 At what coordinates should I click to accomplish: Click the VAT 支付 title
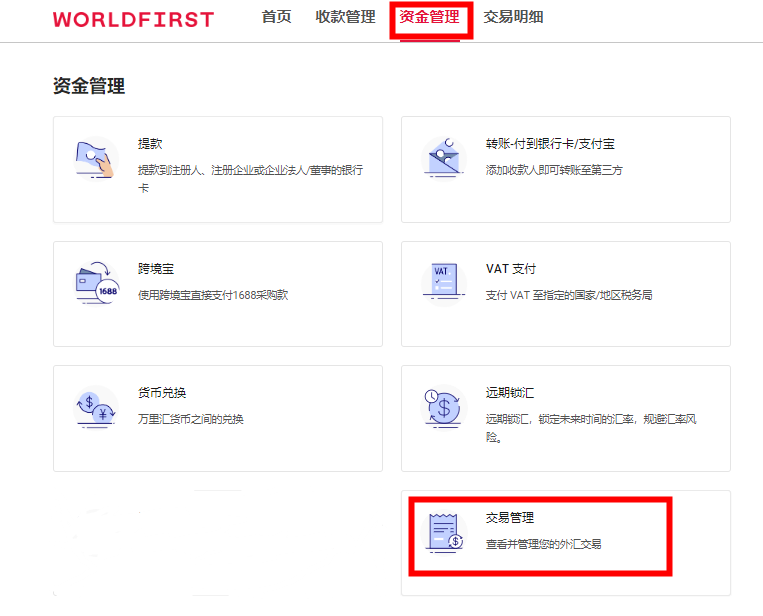pyautogui.click(x=510, y=269)
